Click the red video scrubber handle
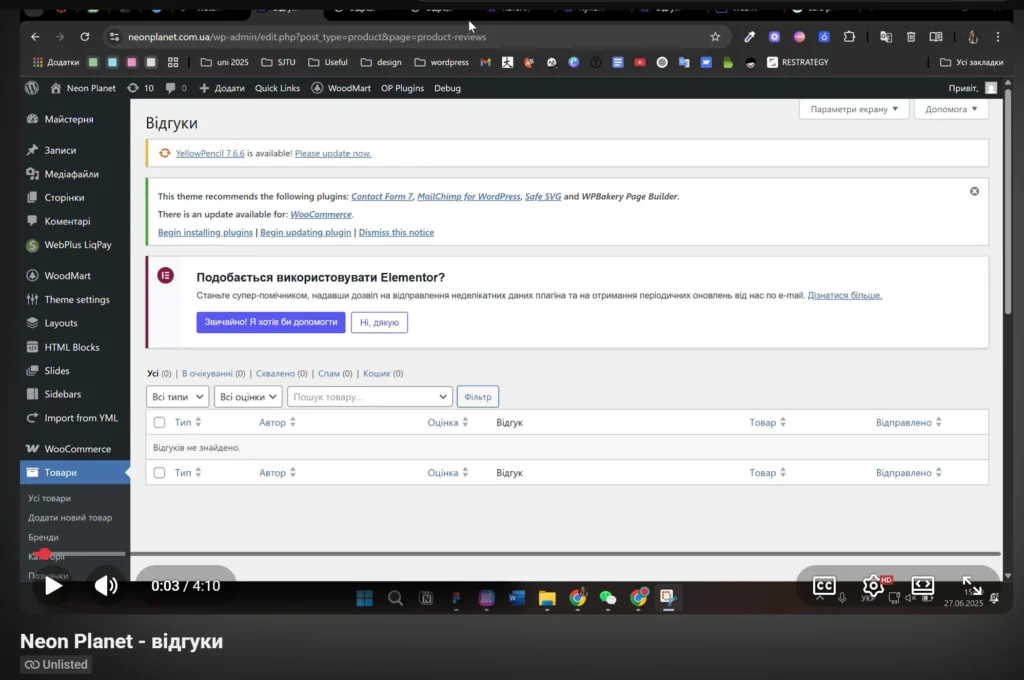 pyautogui.click(x=44, y=554)
